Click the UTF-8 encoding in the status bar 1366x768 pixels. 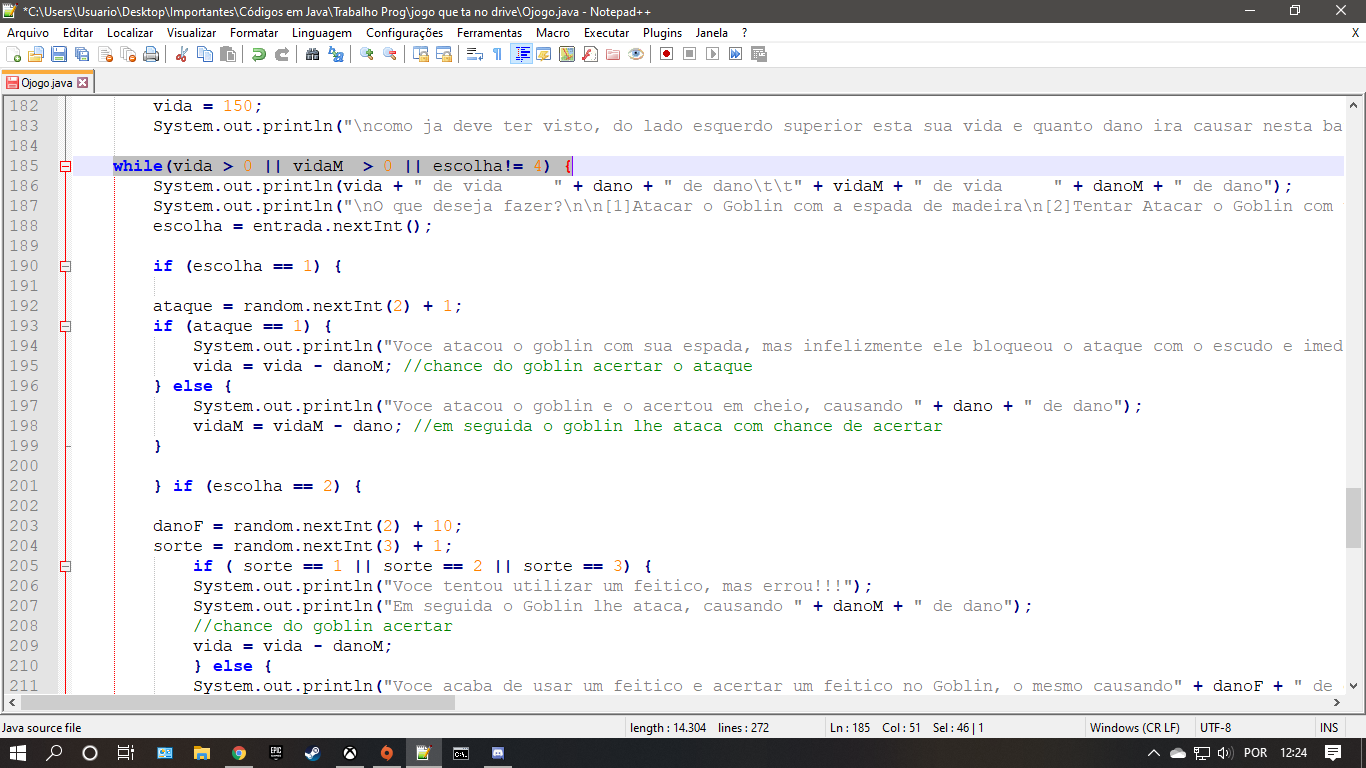(1215, 728)
